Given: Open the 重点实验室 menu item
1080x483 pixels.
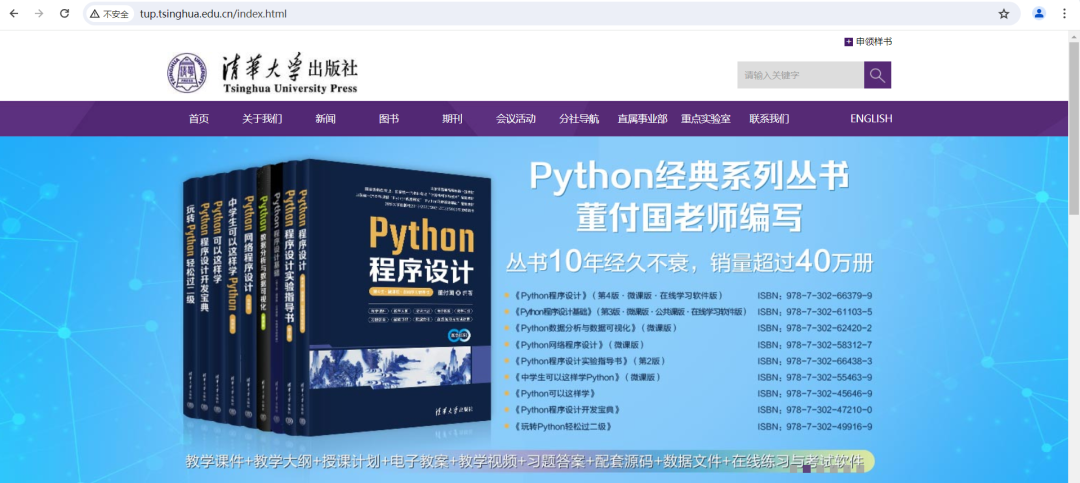Looking at the screenshot, I should tap(706, 119).
